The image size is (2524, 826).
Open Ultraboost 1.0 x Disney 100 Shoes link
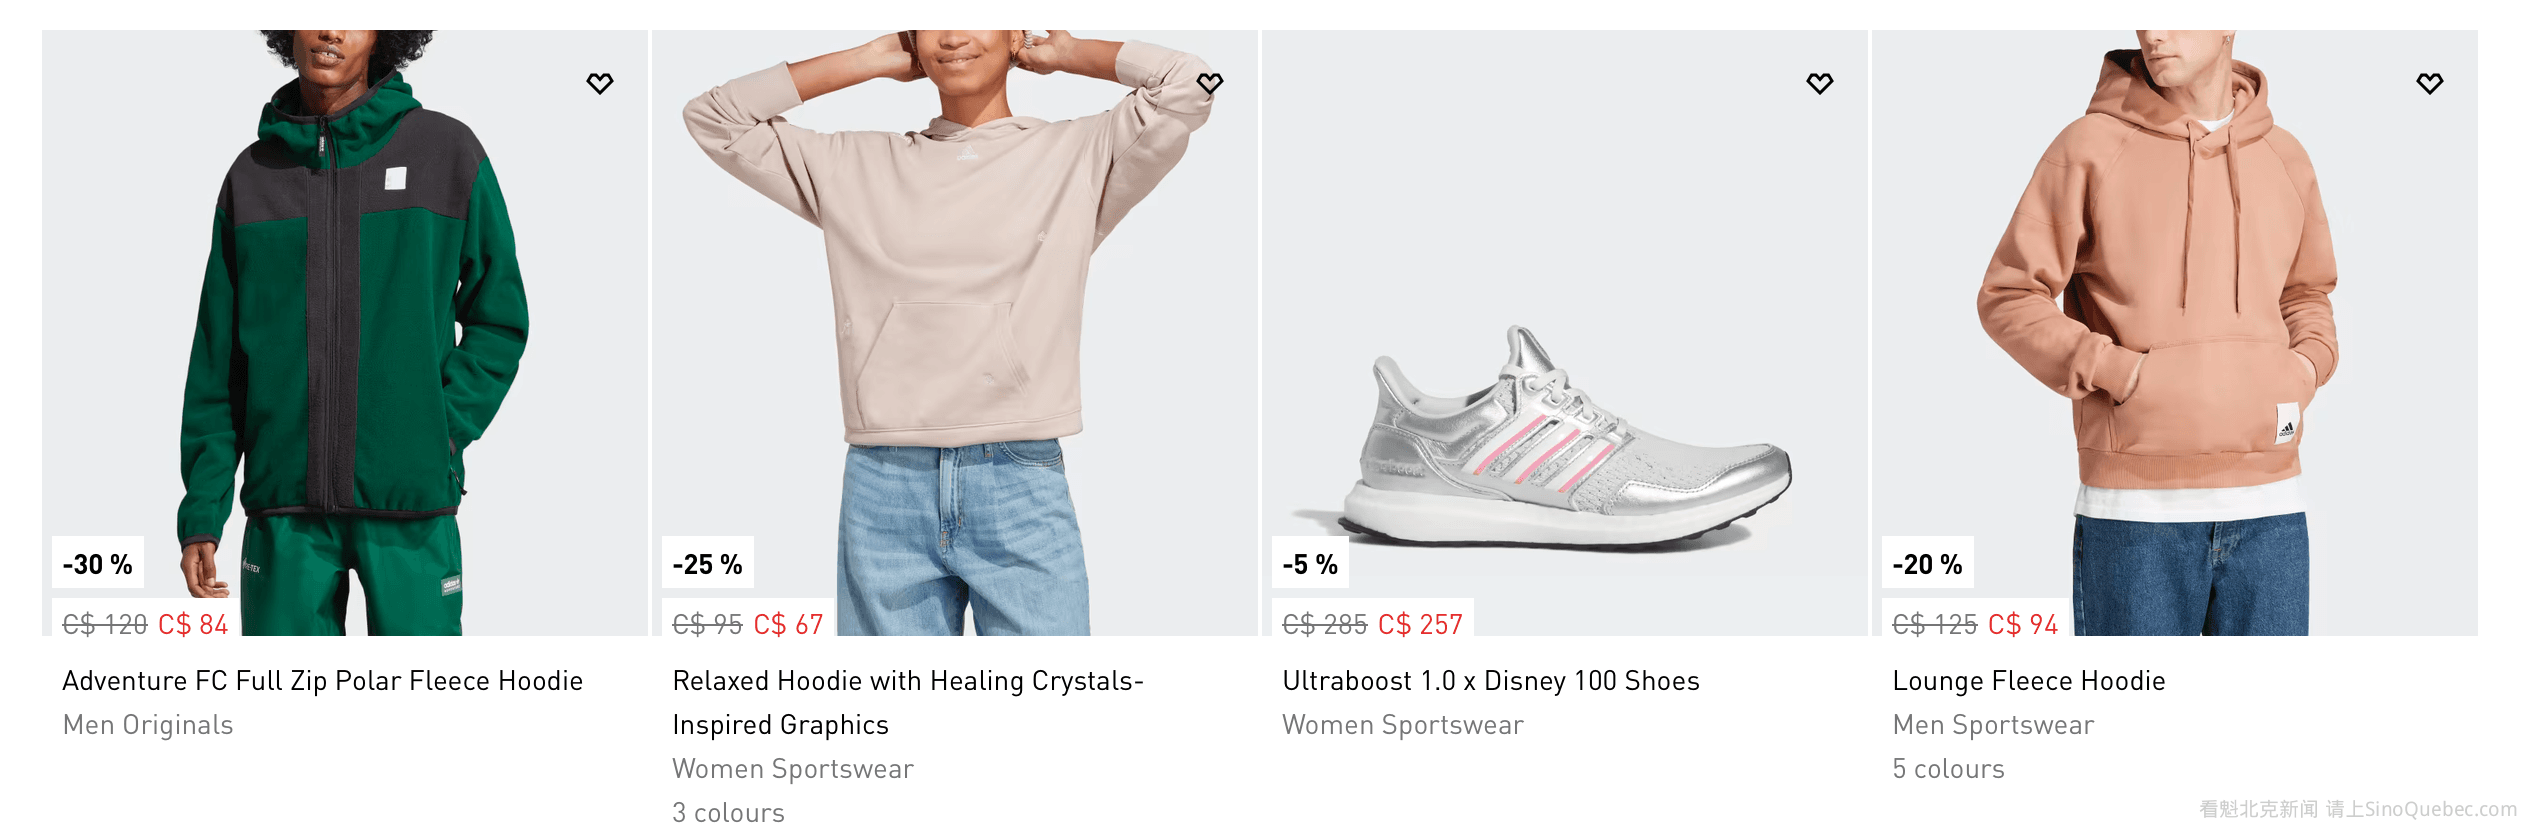pos(1490,681)
